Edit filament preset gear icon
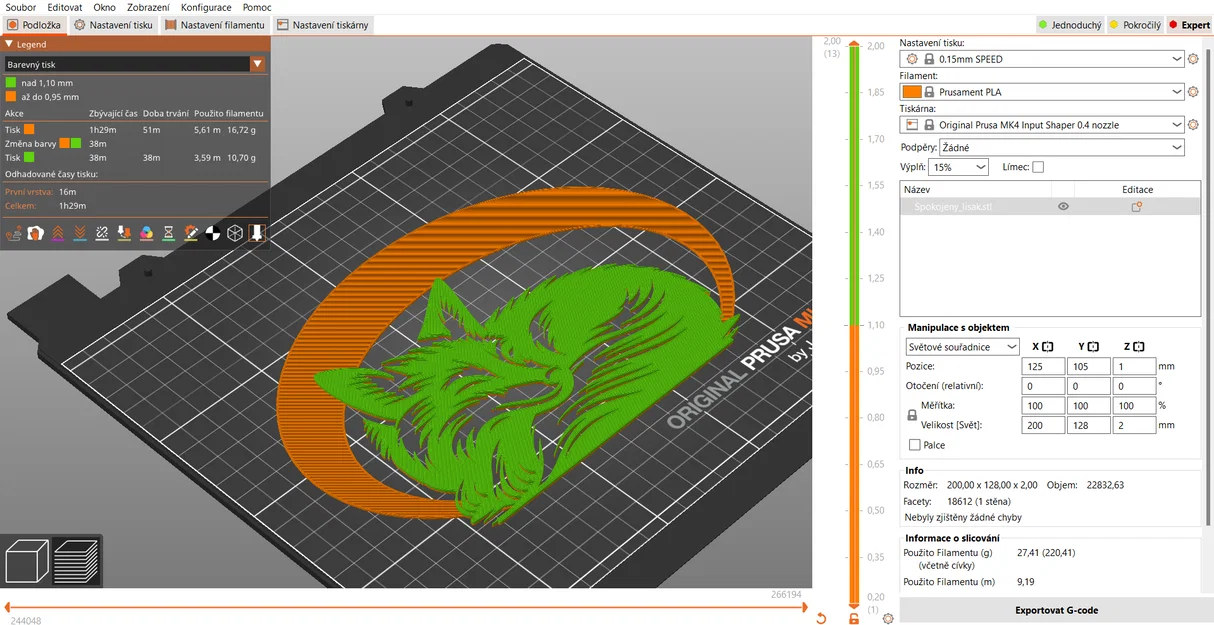The image size is (1214, 625). tap(1193, 92)
